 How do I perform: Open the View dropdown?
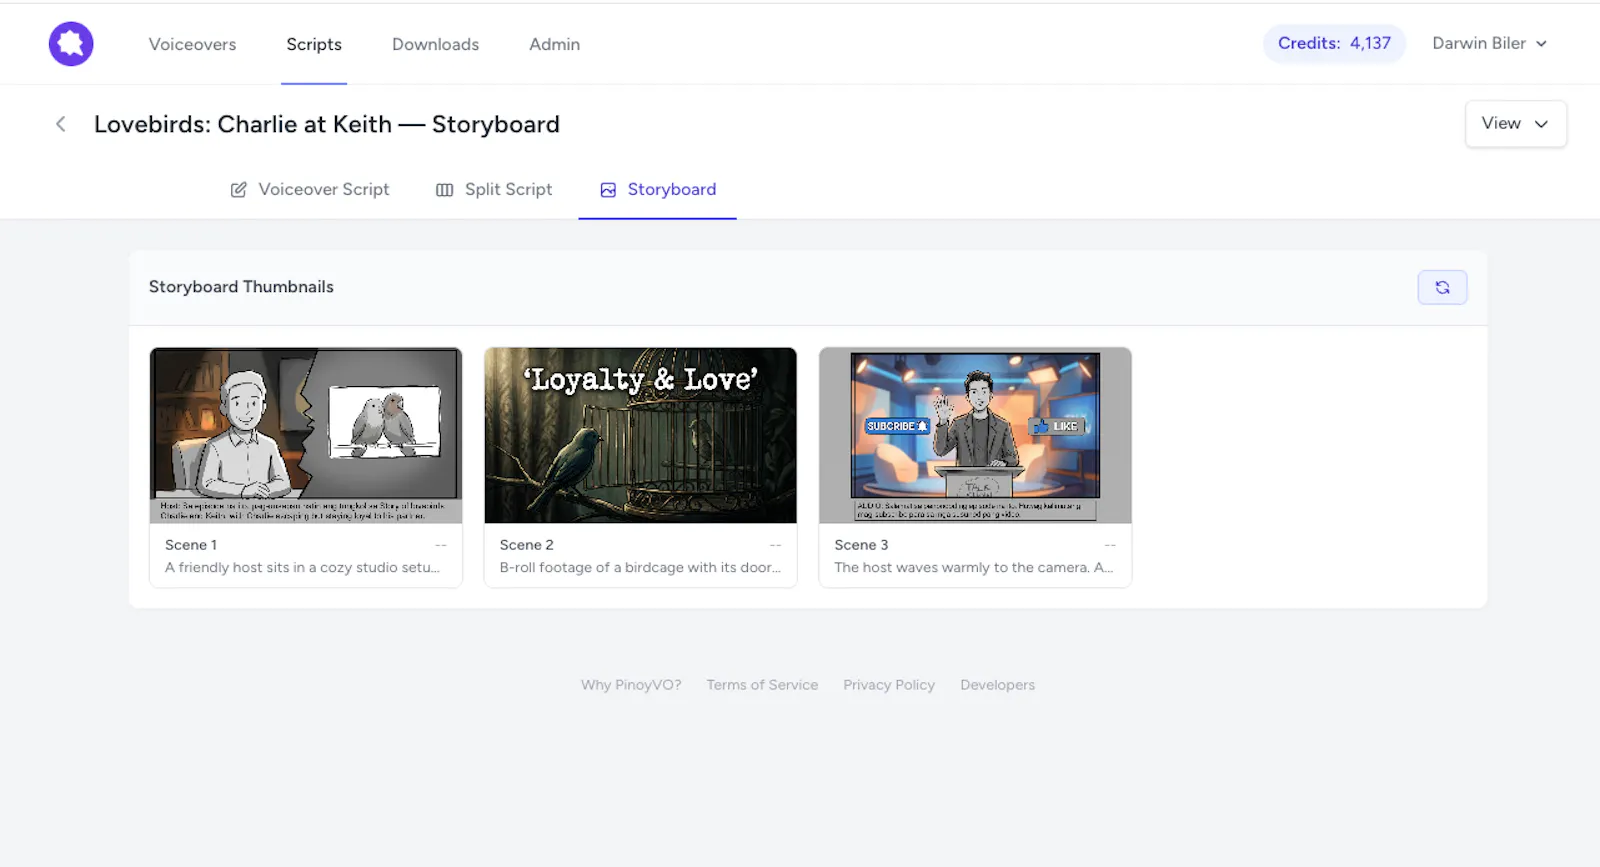click(x=1515, y=123)
